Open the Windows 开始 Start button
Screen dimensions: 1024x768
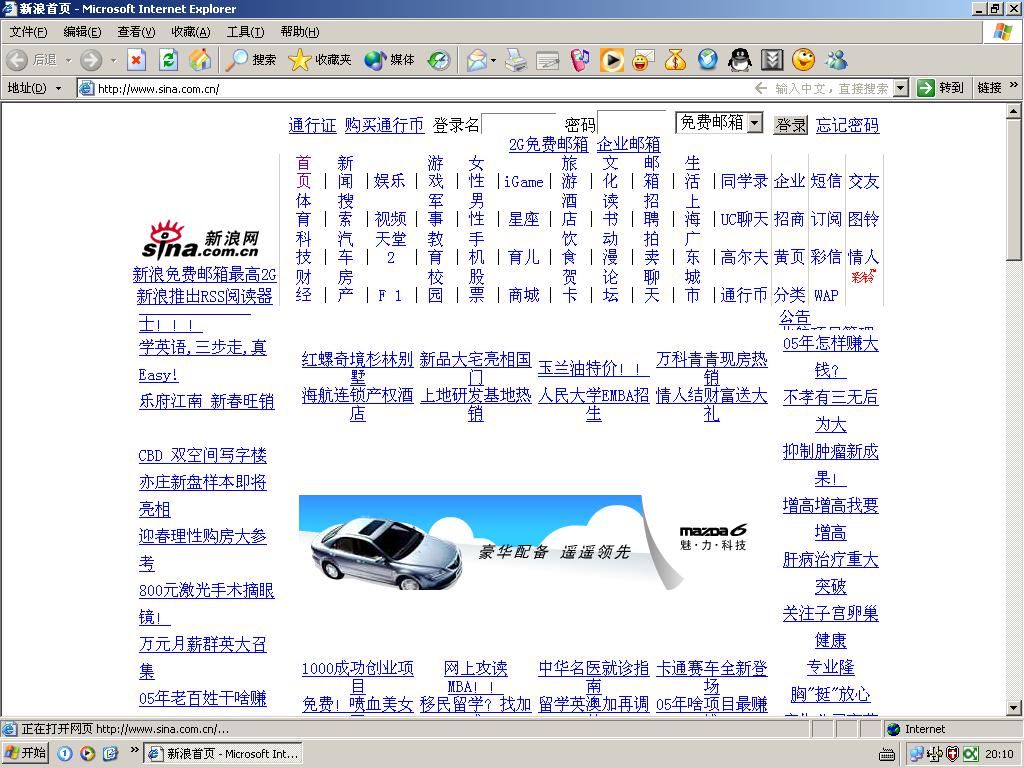(x=25, y=753)
